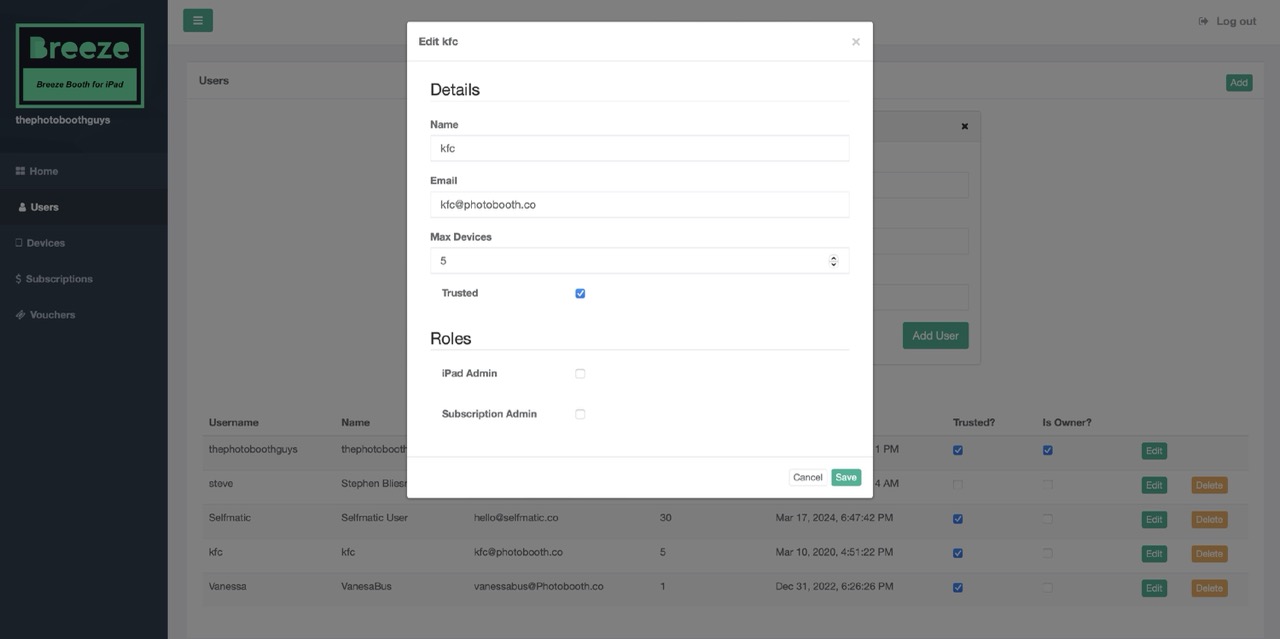This screenshot has width=1280, height=639.
Task: Click the Breeze Booth logo
Action: 80,66
